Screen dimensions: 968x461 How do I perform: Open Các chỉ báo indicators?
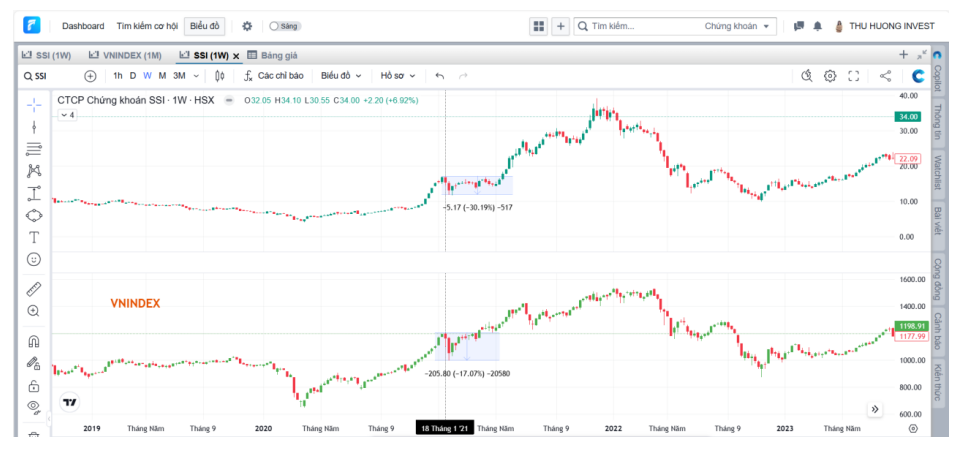tap(273, 76)
